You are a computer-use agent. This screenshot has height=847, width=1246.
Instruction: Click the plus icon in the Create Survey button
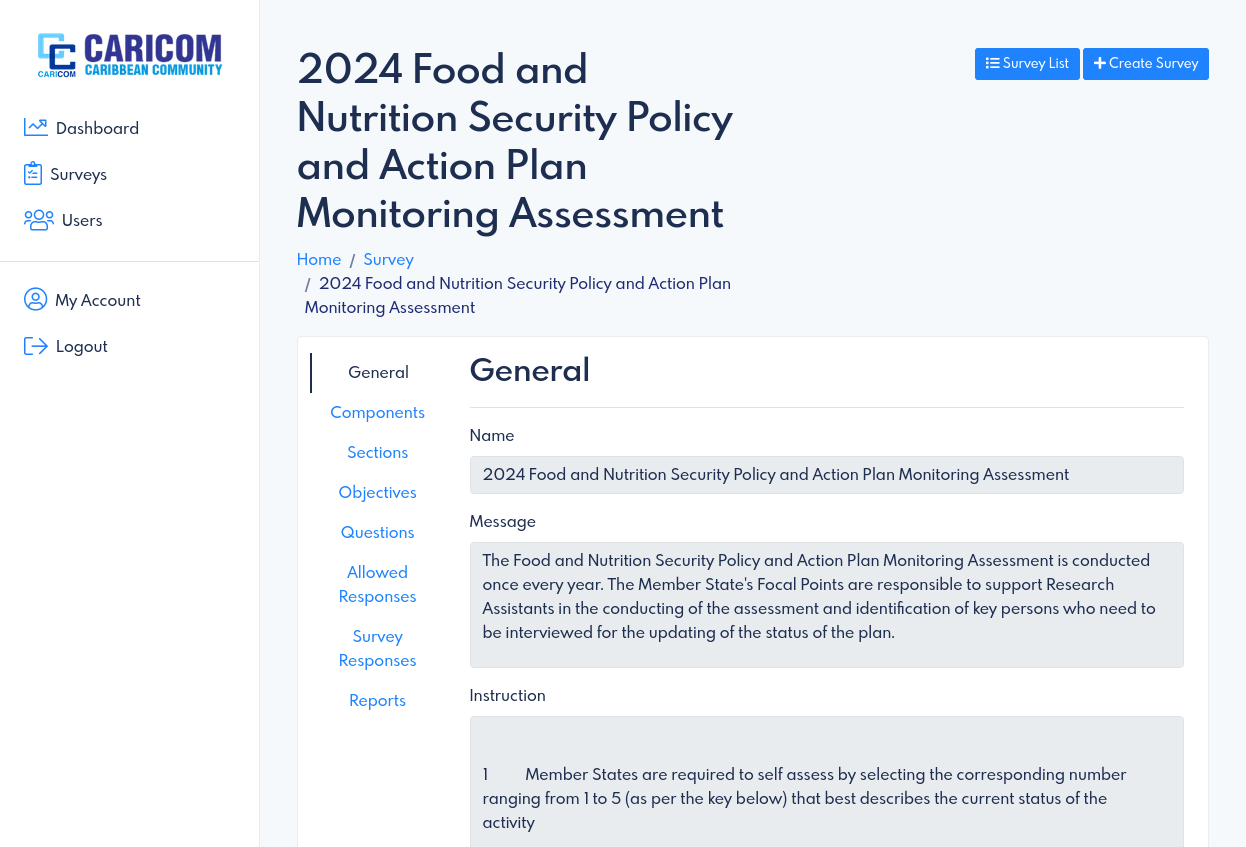pos(1099,63)
